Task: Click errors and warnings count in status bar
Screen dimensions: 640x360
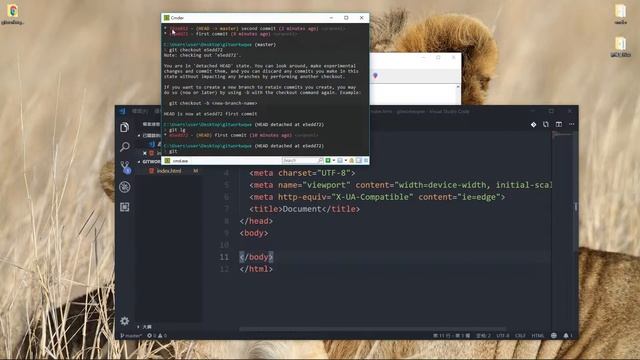Action: click(x=157, y=336)
